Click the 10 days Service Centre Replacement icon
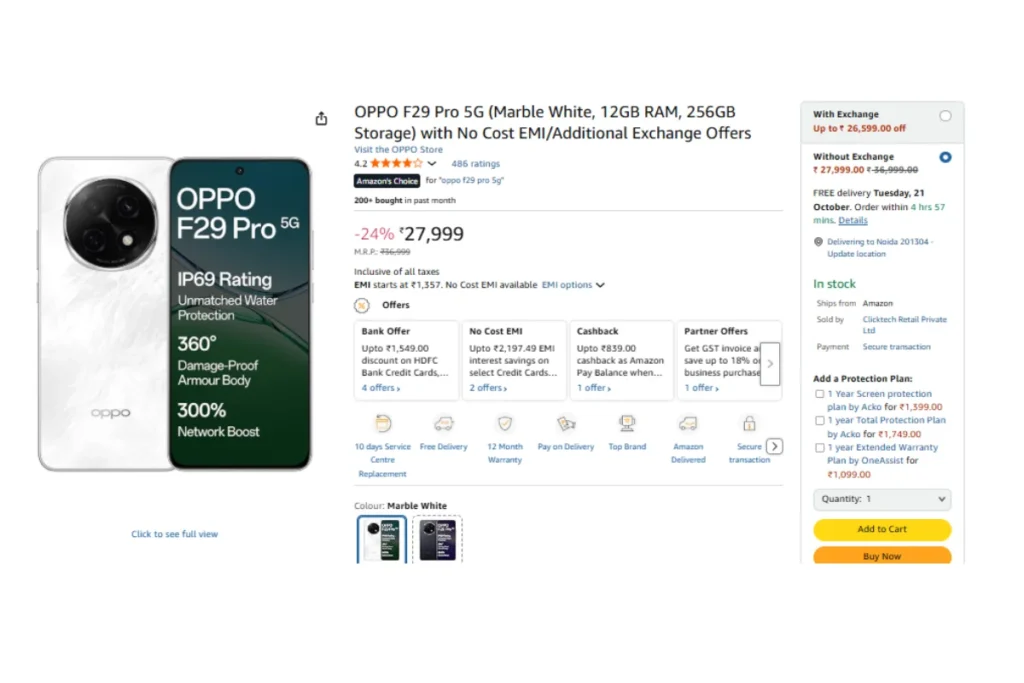 pos(382,423)
